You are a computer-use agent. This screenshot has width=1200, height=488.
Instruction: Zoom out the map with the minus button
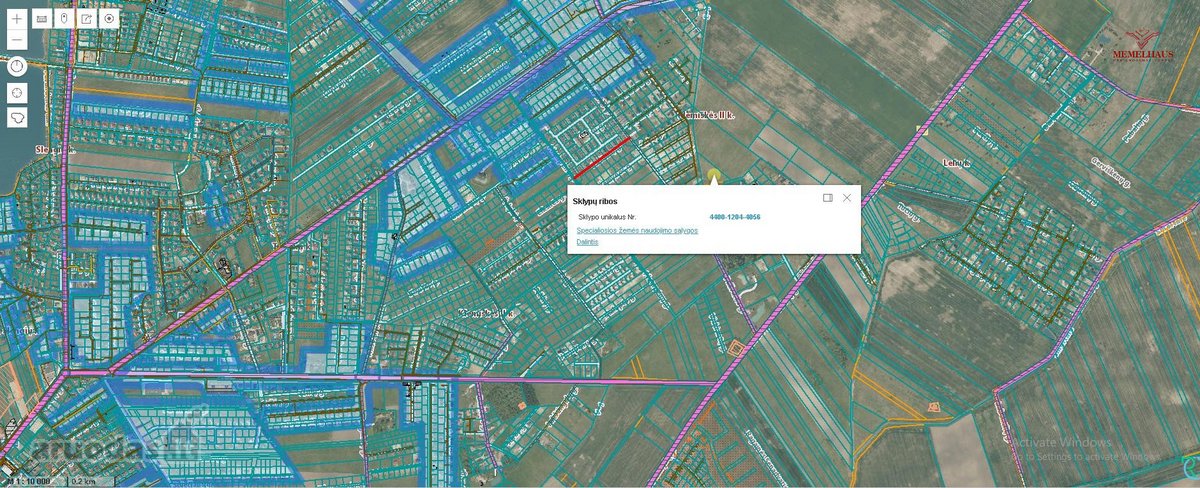point(17,41)
